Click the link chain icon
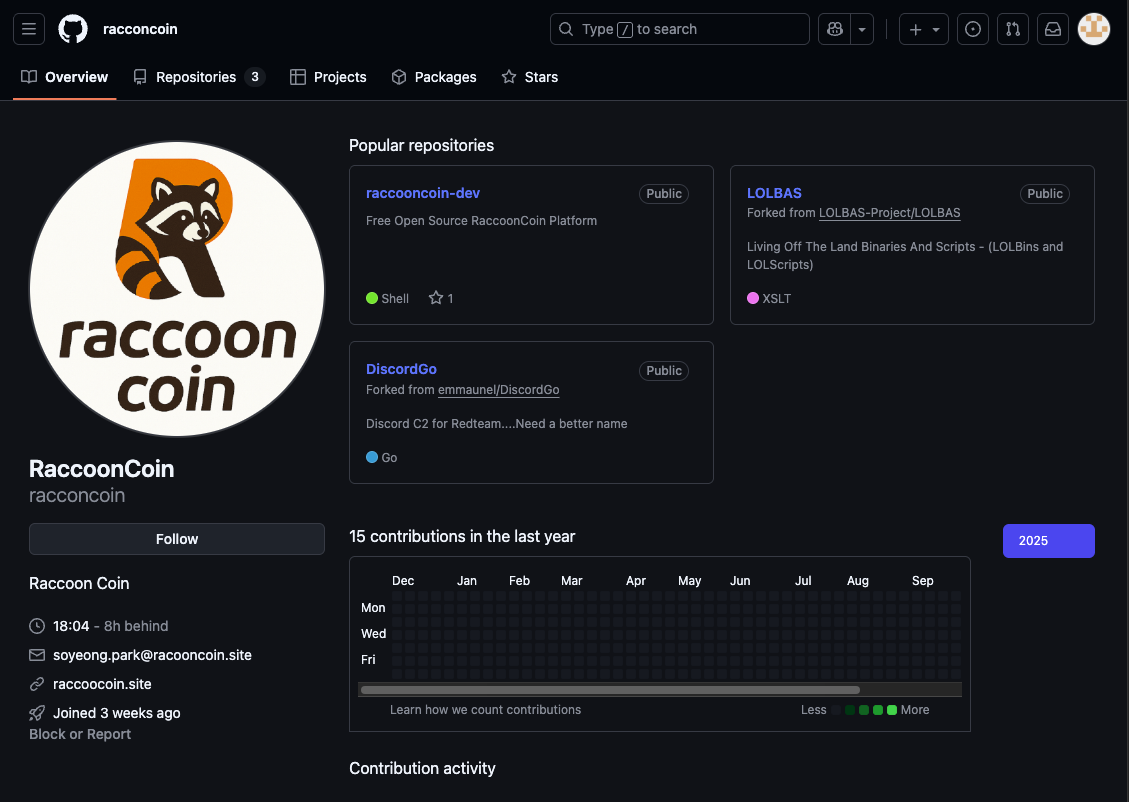Image resolution: width=1129 pixels, height=802 pixels. 37,684
